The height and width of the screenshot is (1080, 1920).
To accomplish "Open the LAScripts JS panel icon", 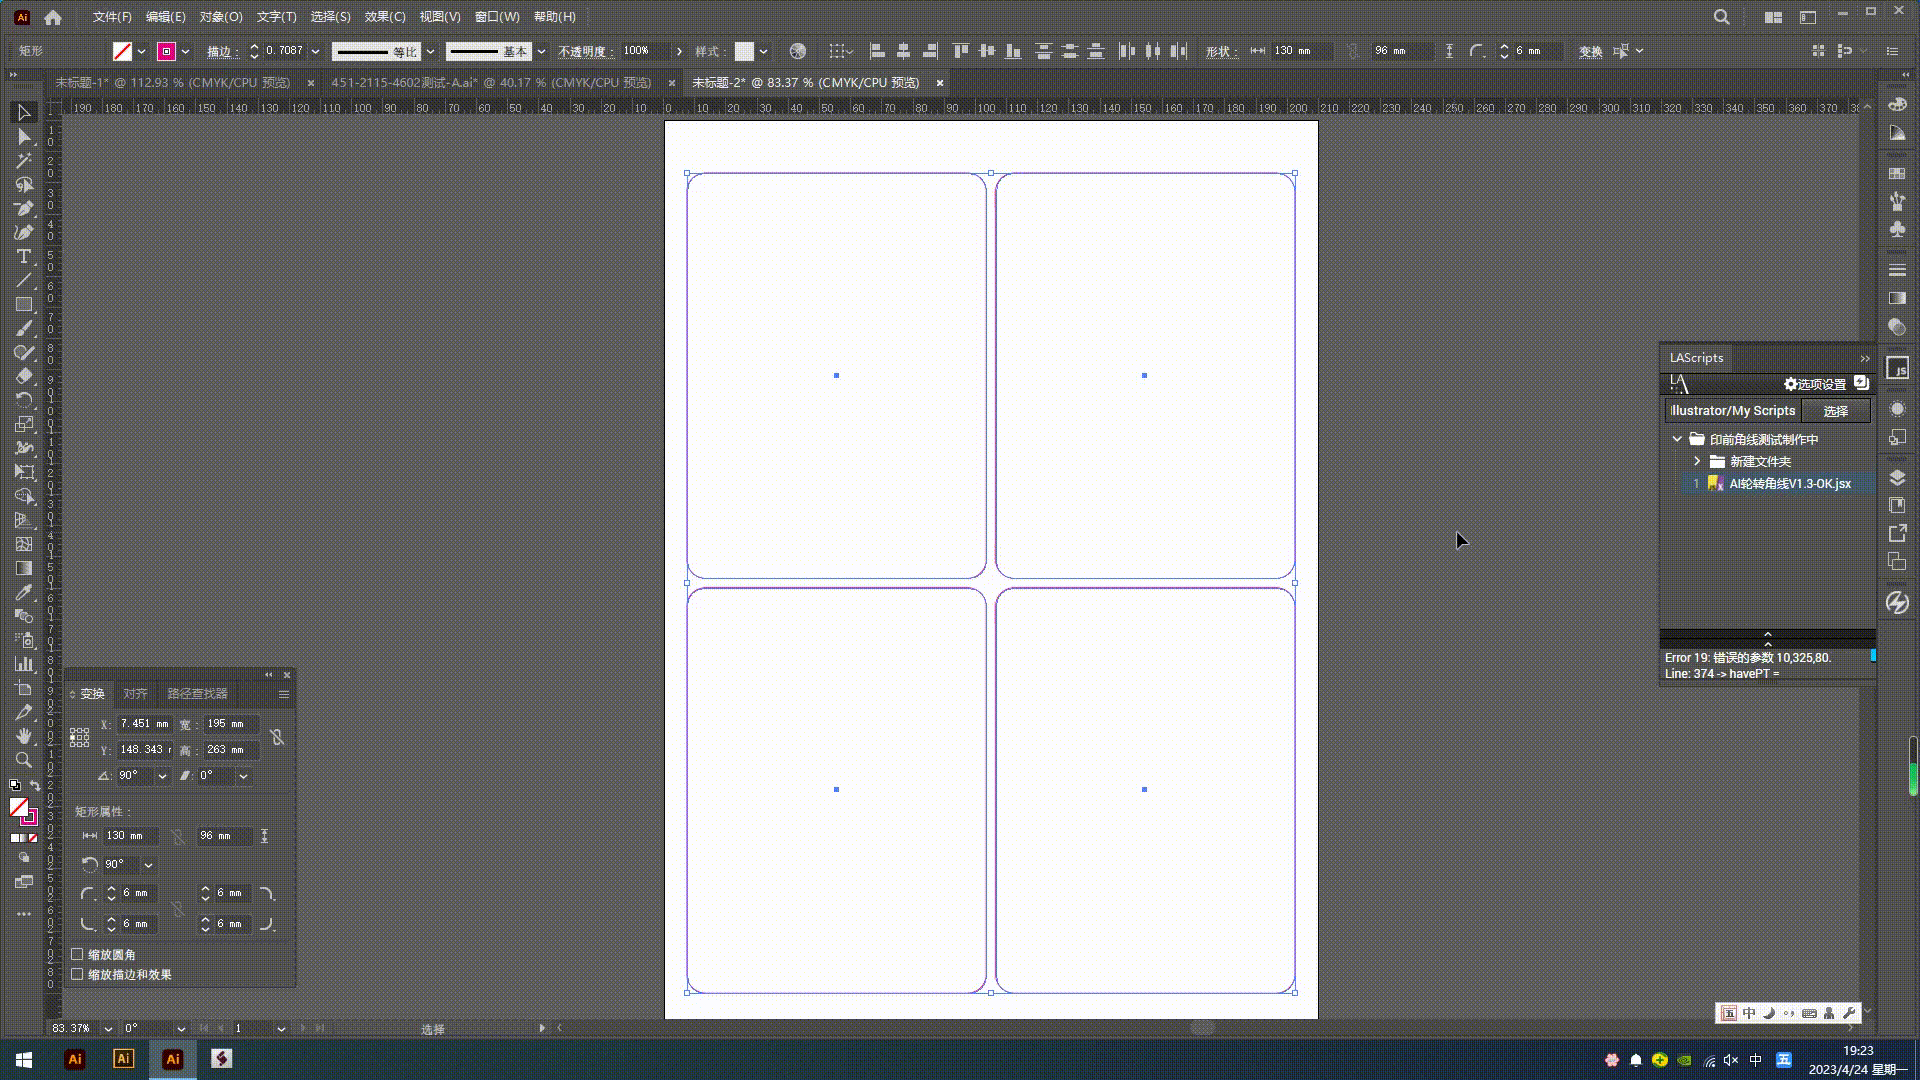I will point(1897,368).
